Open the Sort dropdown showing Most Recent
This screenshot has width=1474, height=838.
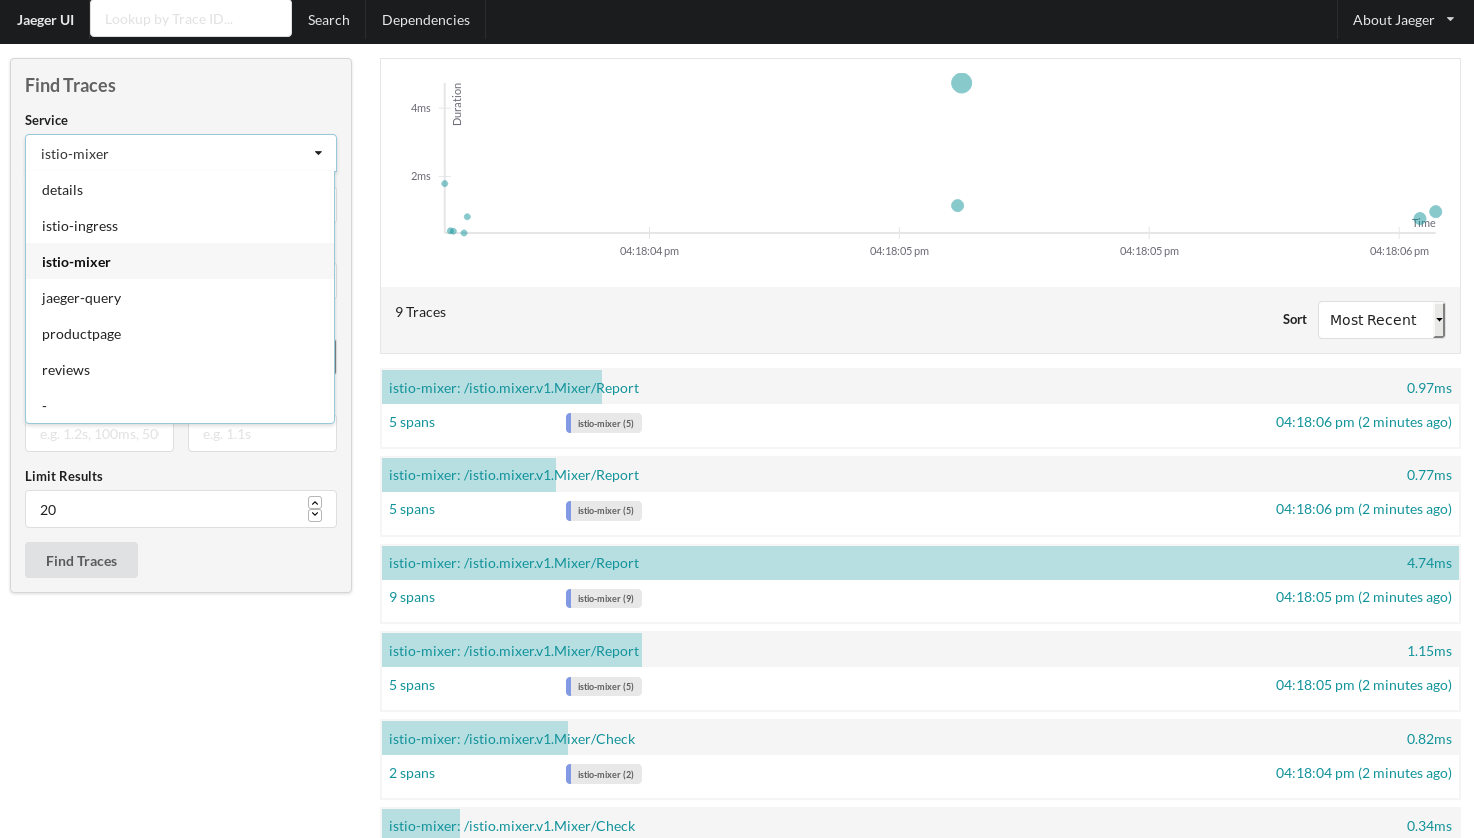click(x=1379, y=319)
